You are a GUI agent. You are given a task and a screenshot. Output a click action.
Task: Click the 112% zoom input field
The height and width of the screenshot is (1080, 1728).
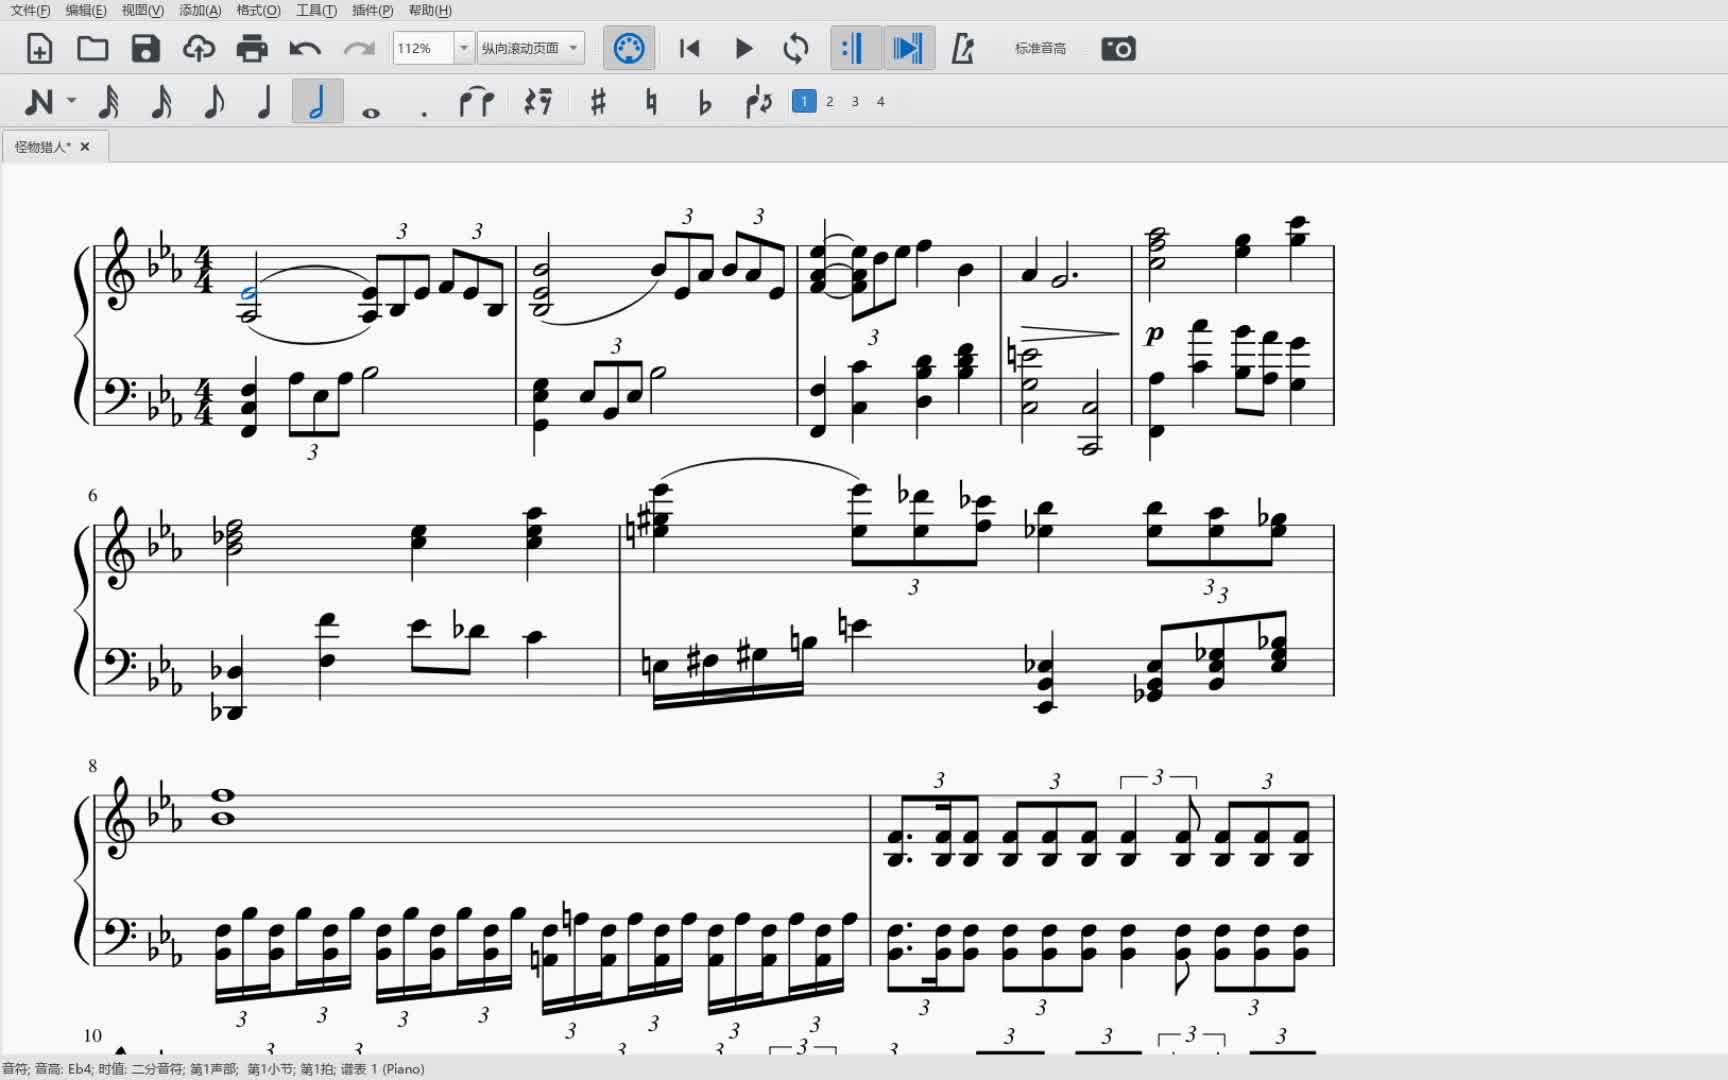click(423, 48)
